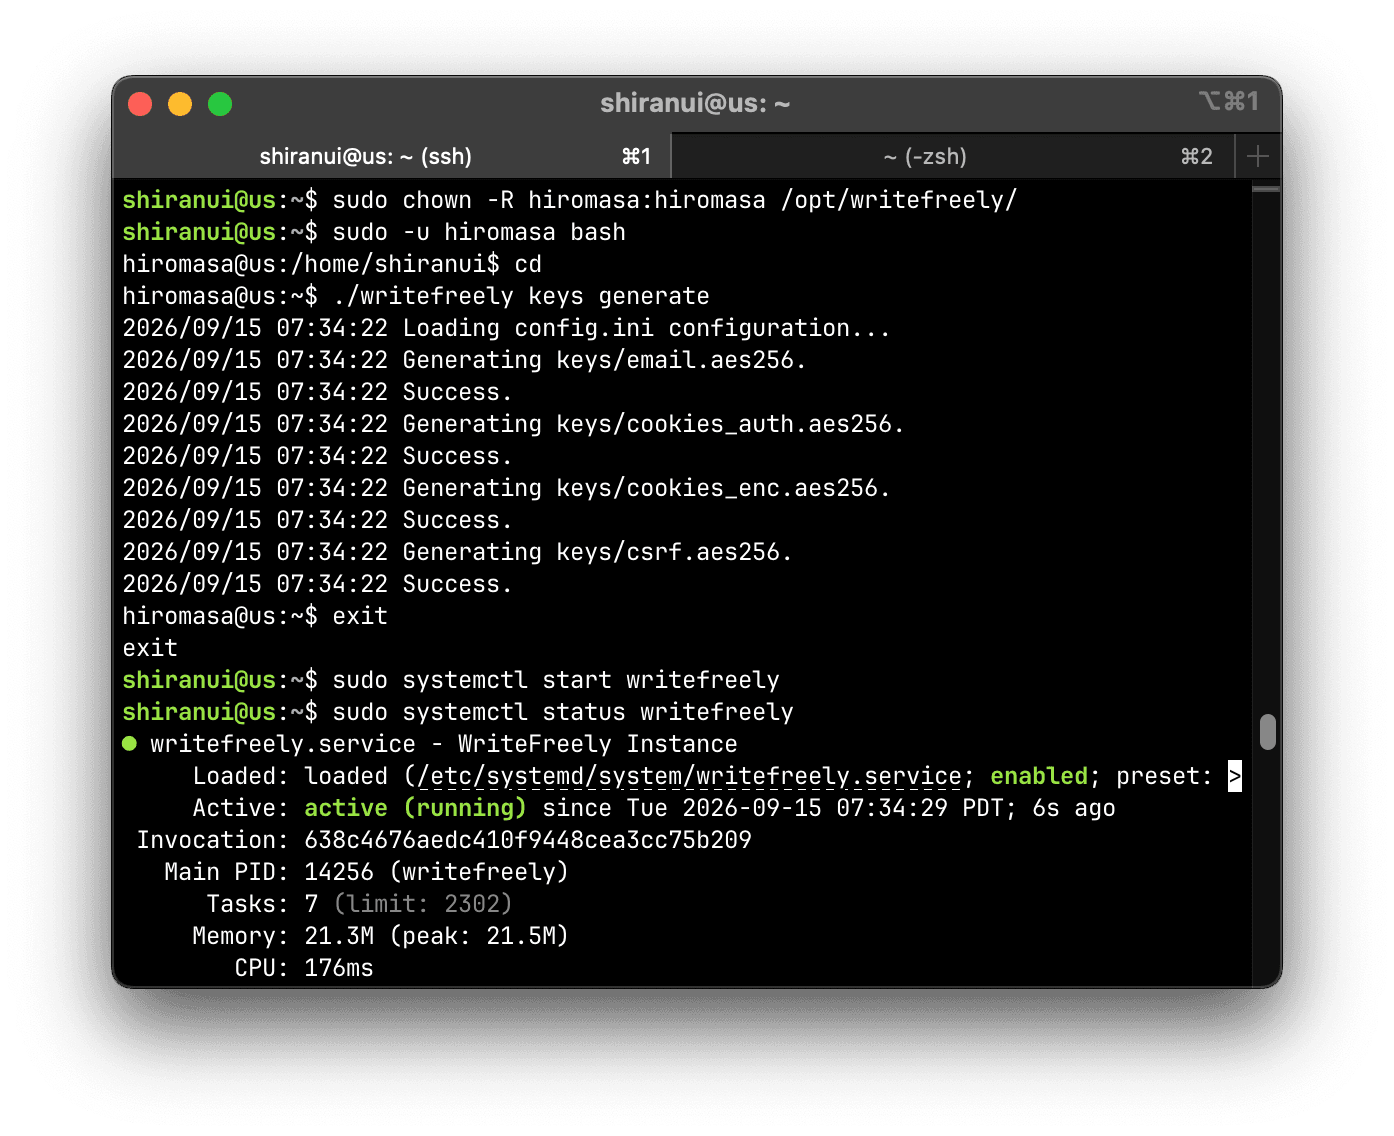Click the green 'active (running)' status text
Image resolution: width=1394 pixels, height=1136 pixels.
tap(415, 808)
